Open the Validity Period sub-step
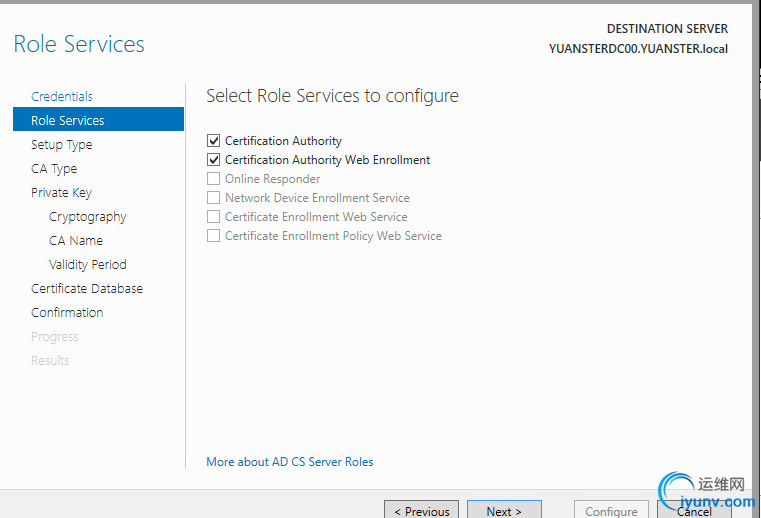 88,265
